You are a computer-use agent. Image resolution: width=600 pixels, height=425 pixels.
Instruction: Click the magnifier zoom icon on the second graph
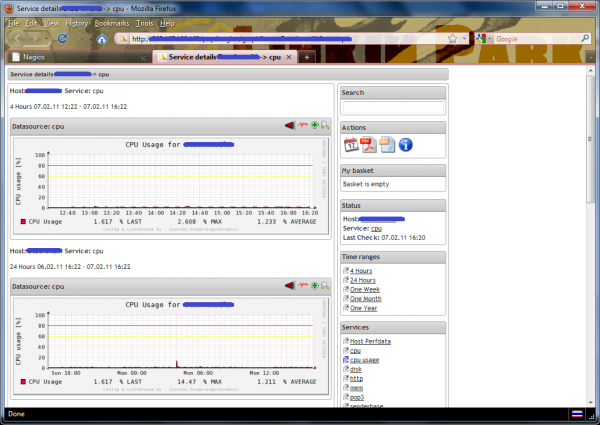[x=325, y=286]
